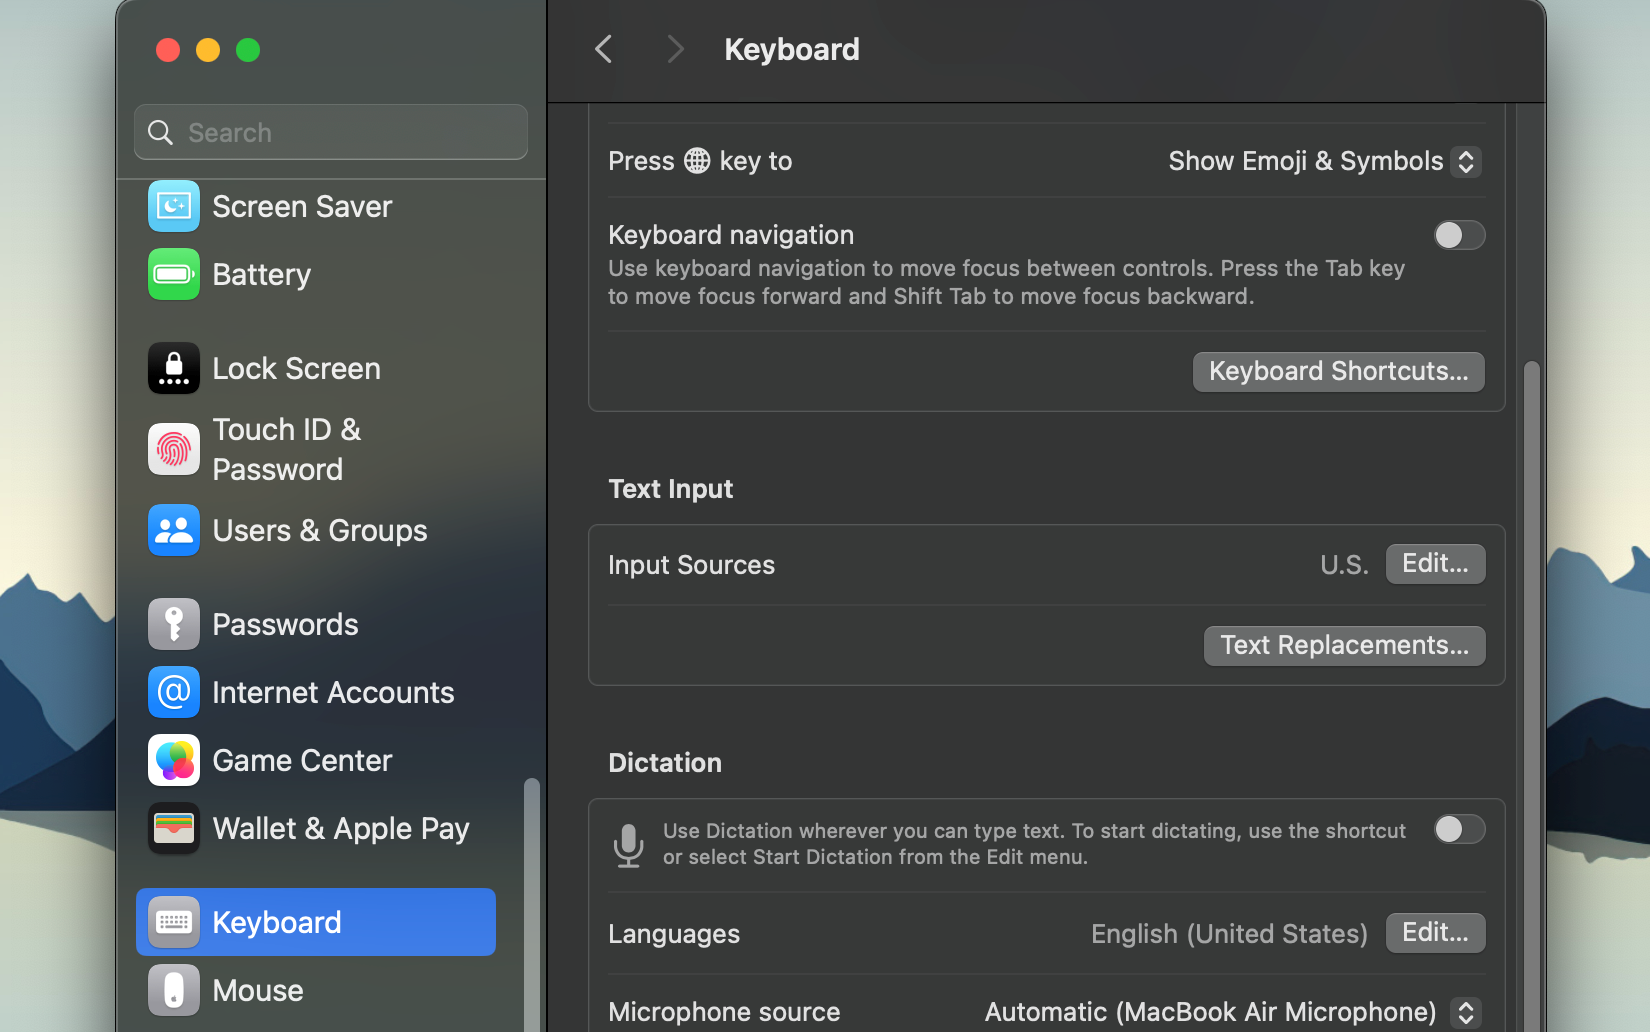
Task: Click the Search field
Action: (330, 131)
